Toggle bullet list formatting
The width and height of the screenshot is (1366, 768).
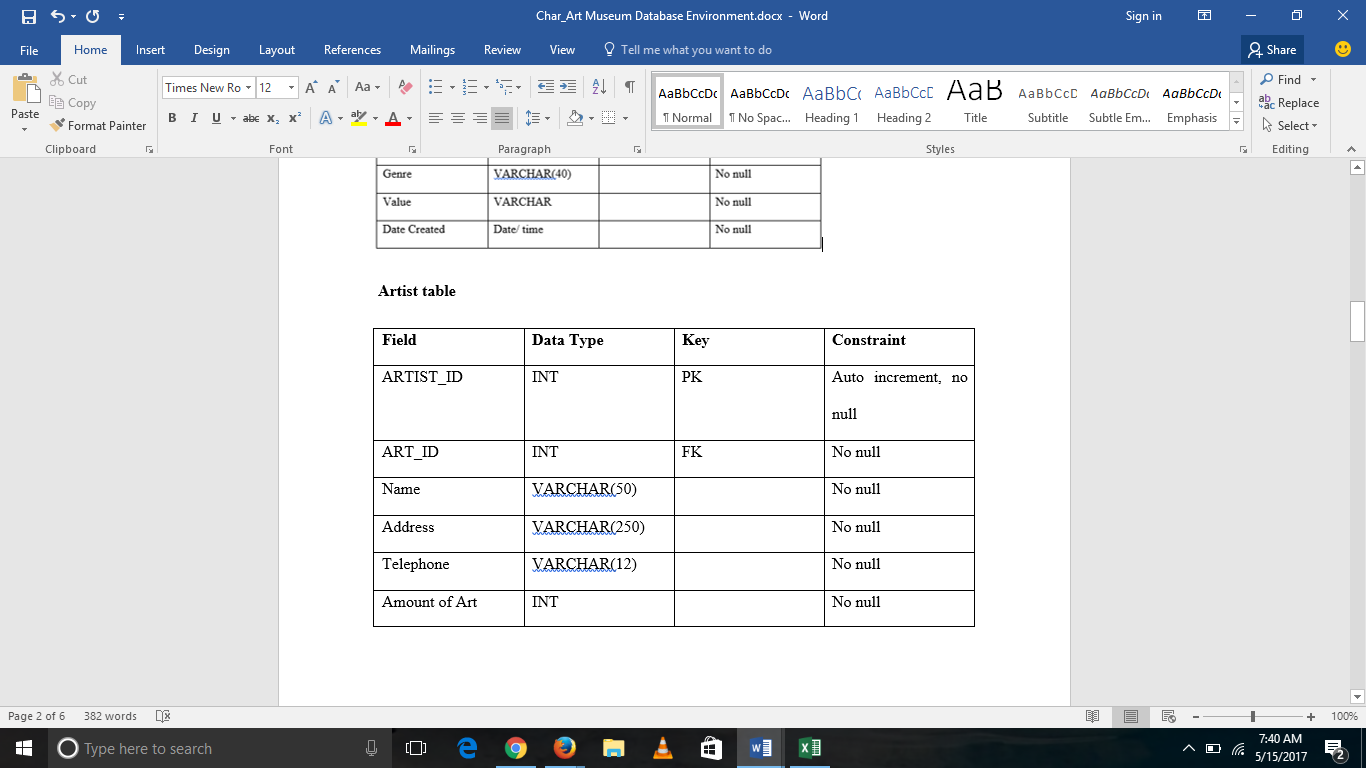click(x=434, y=87)
